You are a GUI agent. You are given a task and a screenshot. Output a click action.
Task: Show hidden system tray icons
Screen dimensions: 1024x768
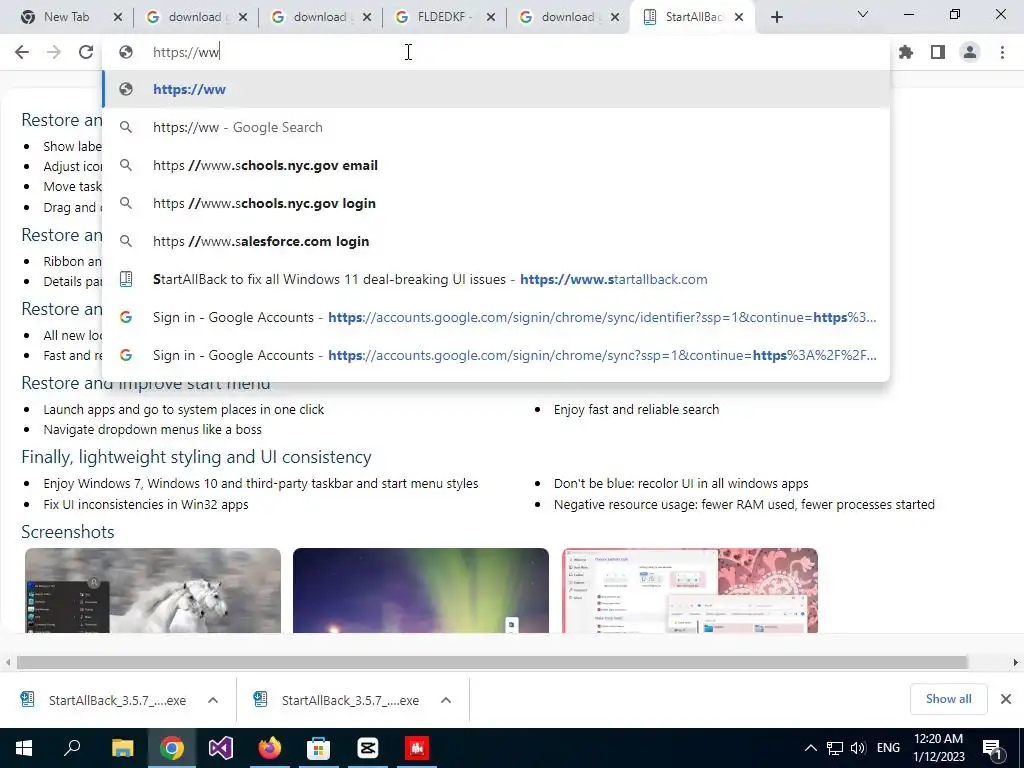click(x=810, y=748)
